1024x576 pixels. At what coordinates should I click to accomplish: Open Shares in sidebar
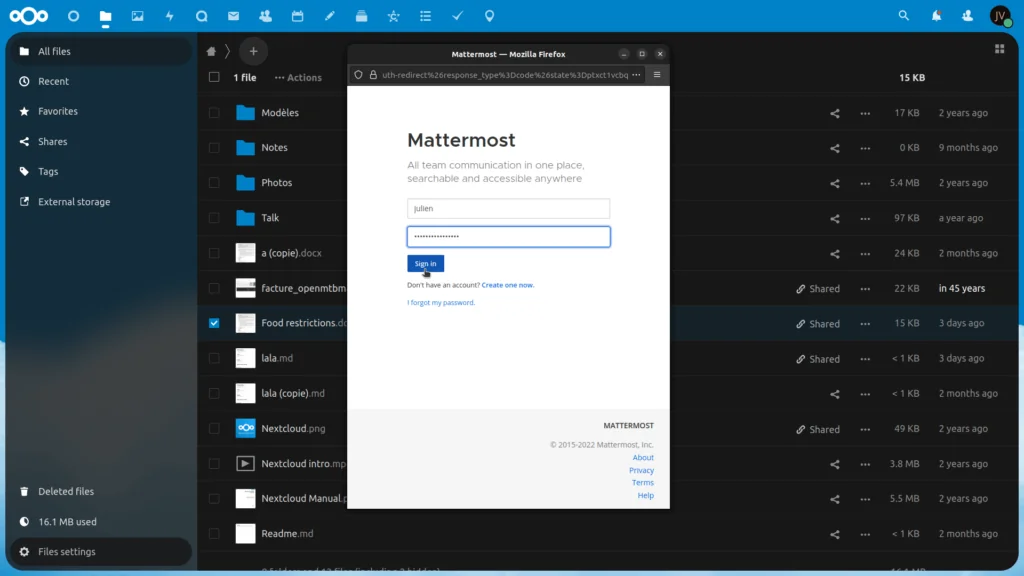[x=100, y=141]
